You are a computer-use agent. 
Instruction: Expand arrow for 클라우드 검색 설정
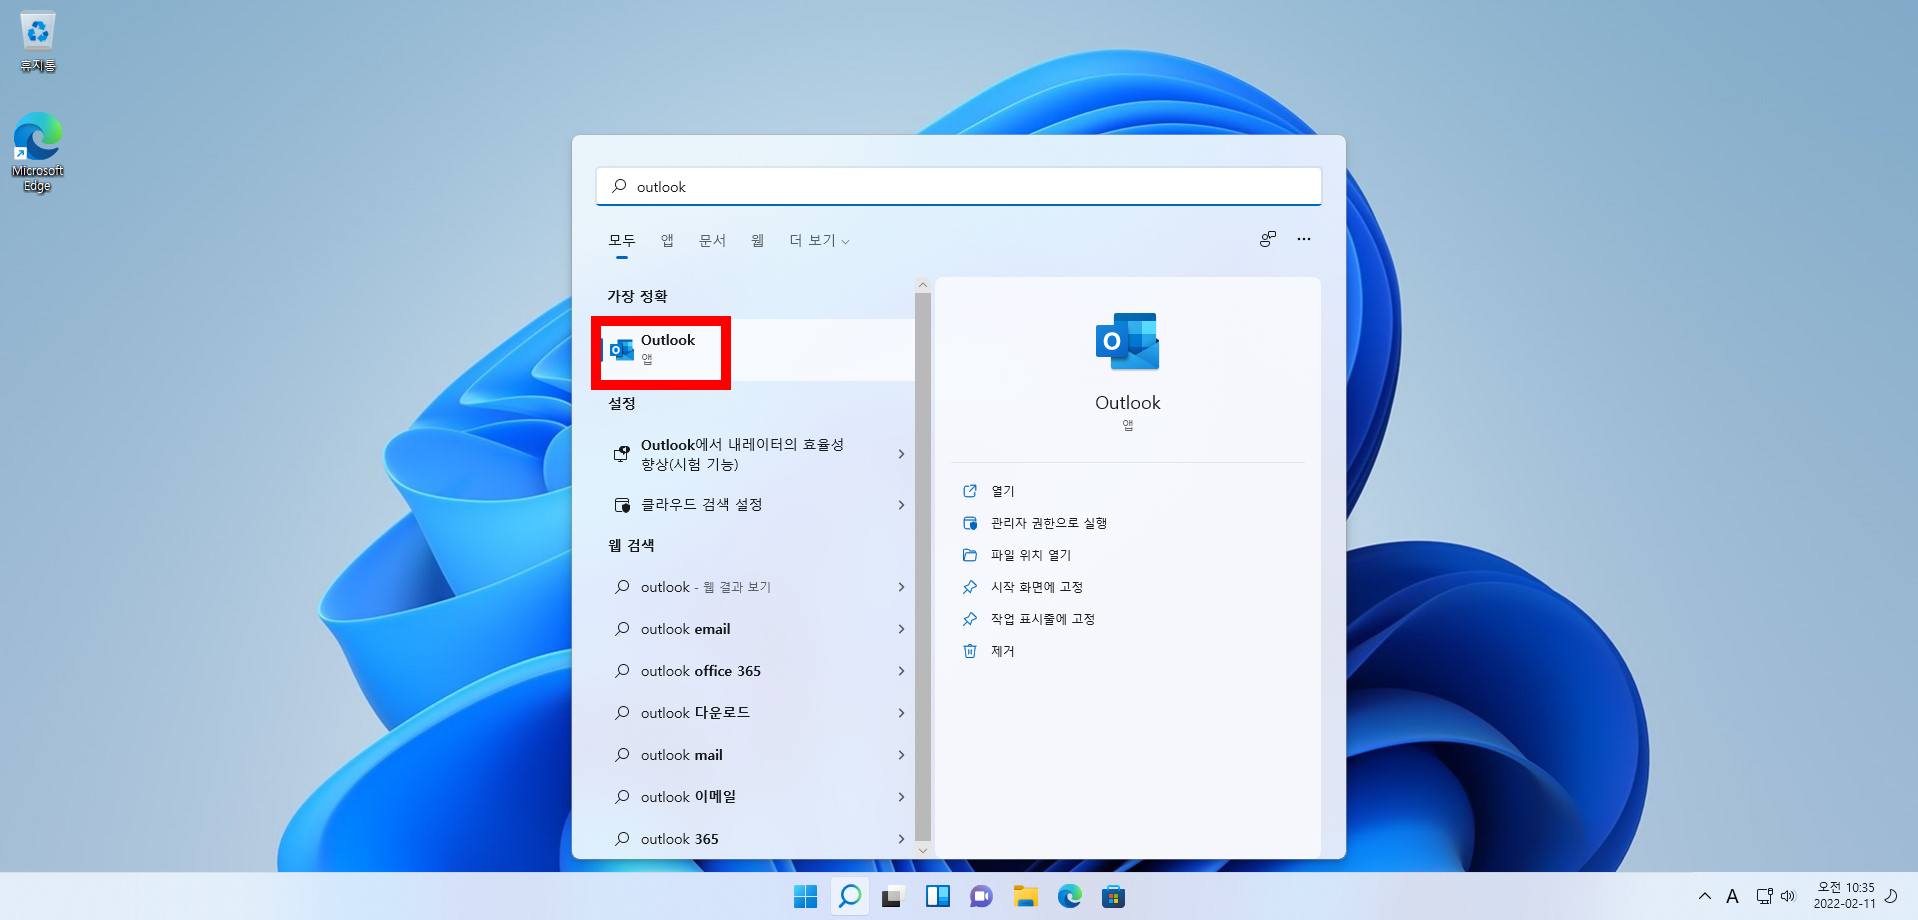click(x=901, y=505)
